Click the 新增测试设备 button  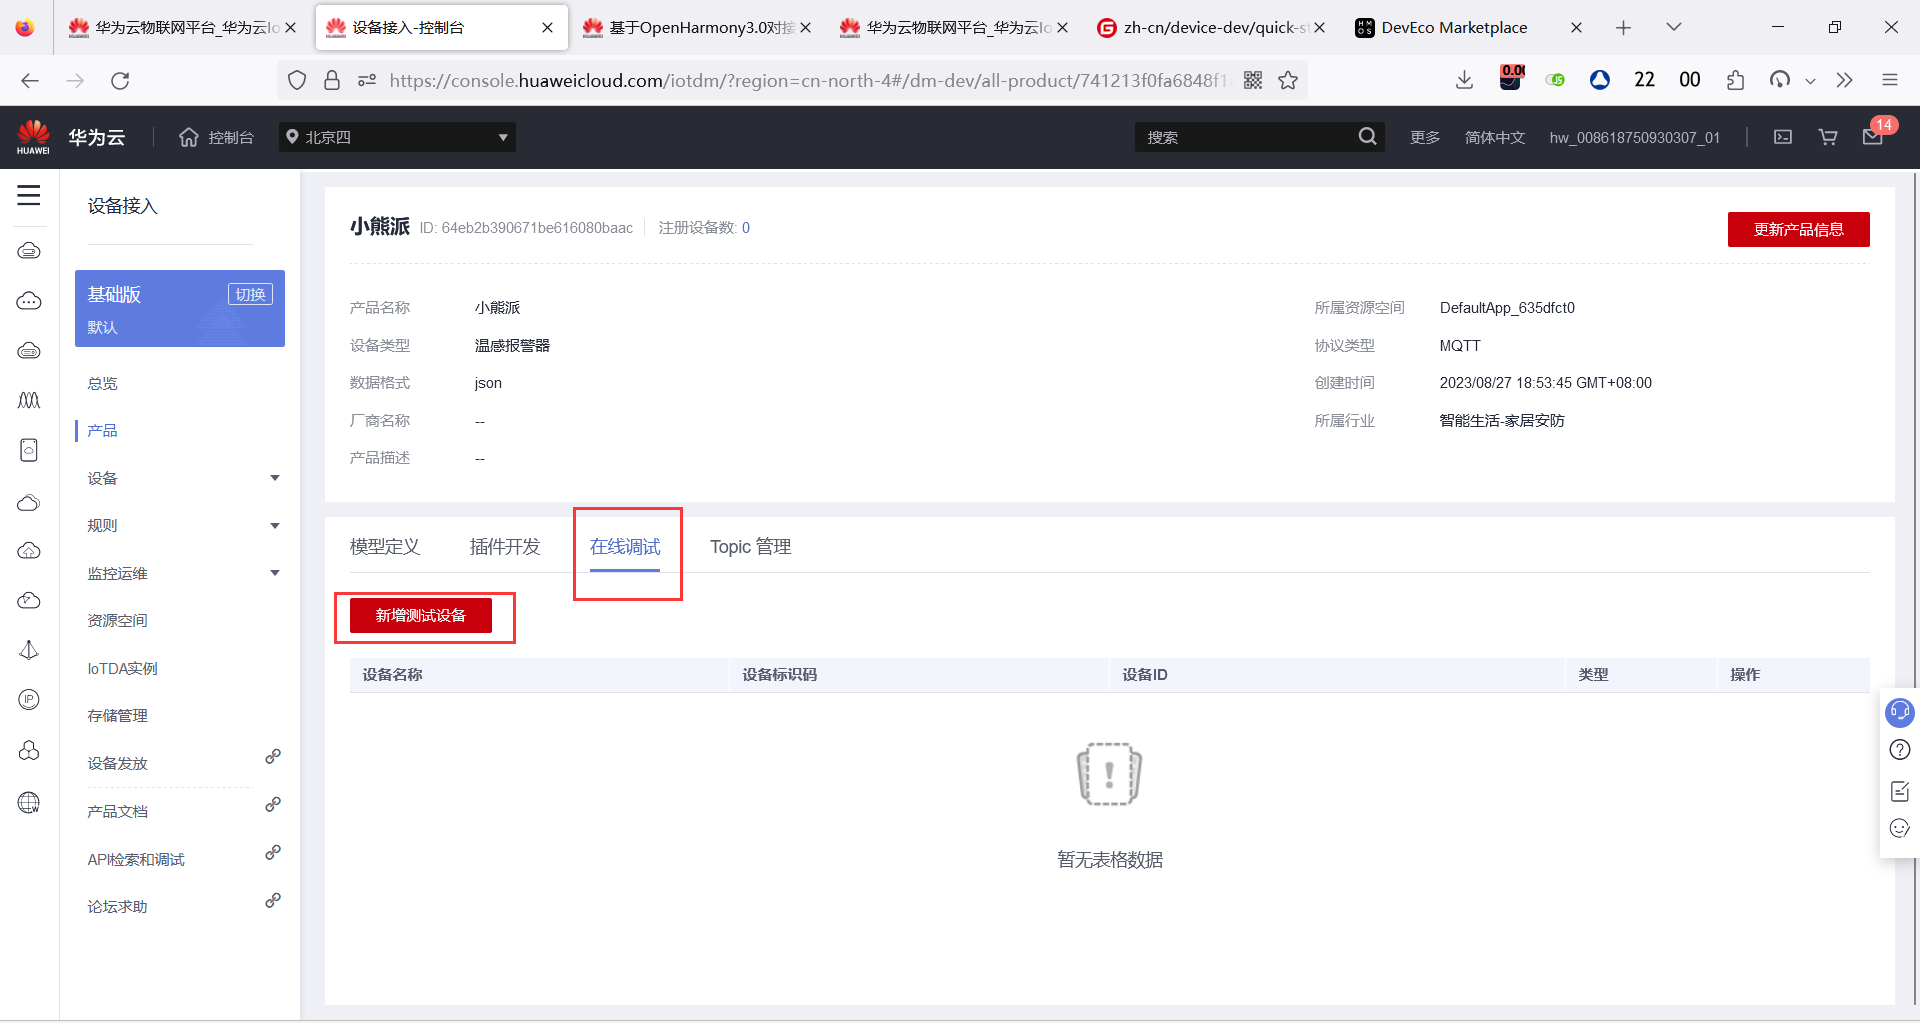[x=421, y=615]
